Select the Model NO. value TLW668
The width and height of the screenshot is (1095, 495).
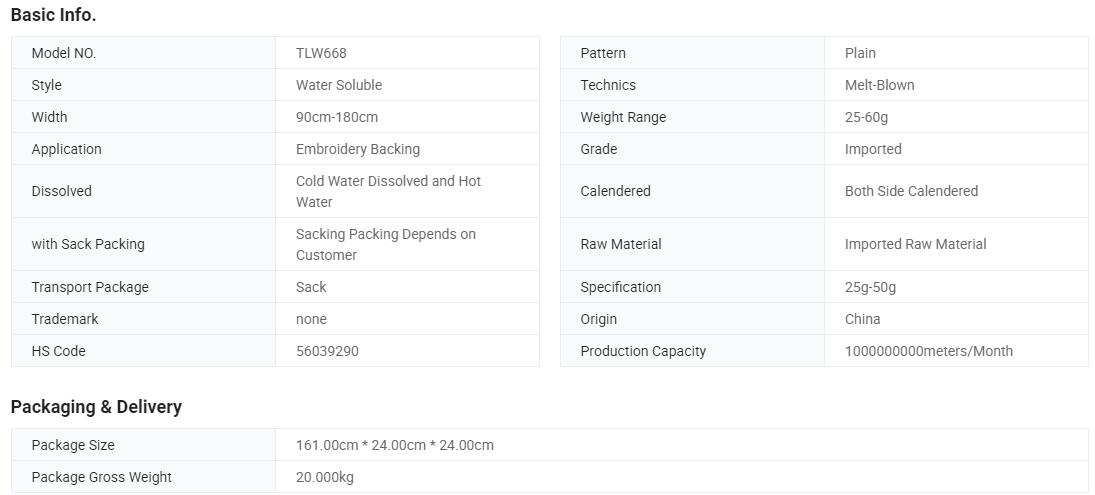[321, 53]
